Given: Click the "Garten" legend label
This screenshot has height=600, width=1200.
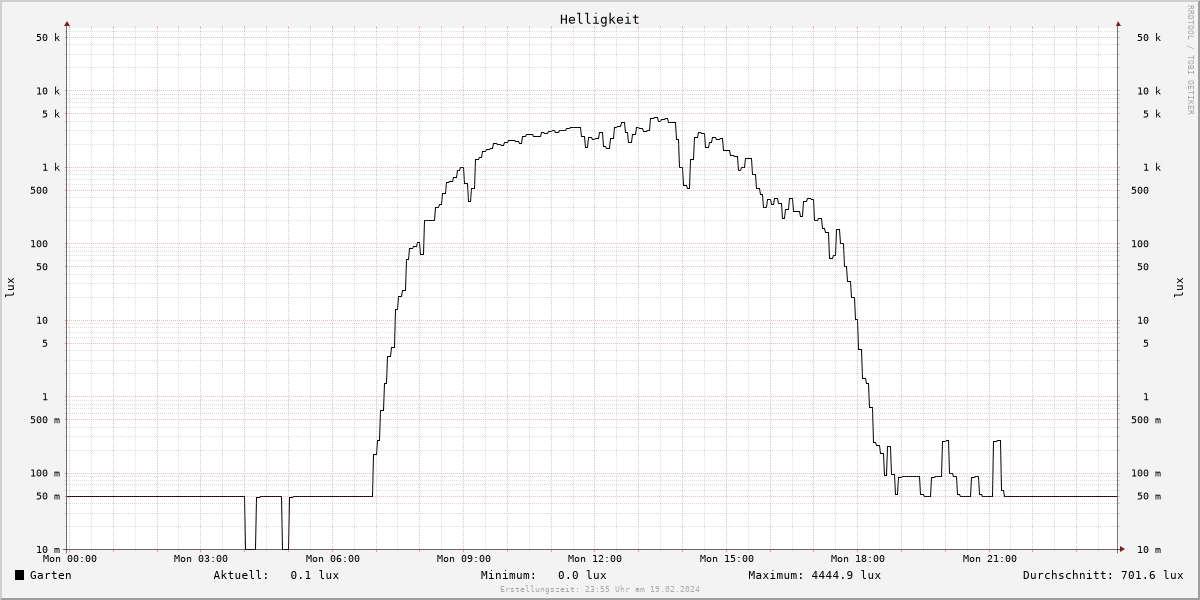Looking at the screenshot, I should [x=51, y=575].
